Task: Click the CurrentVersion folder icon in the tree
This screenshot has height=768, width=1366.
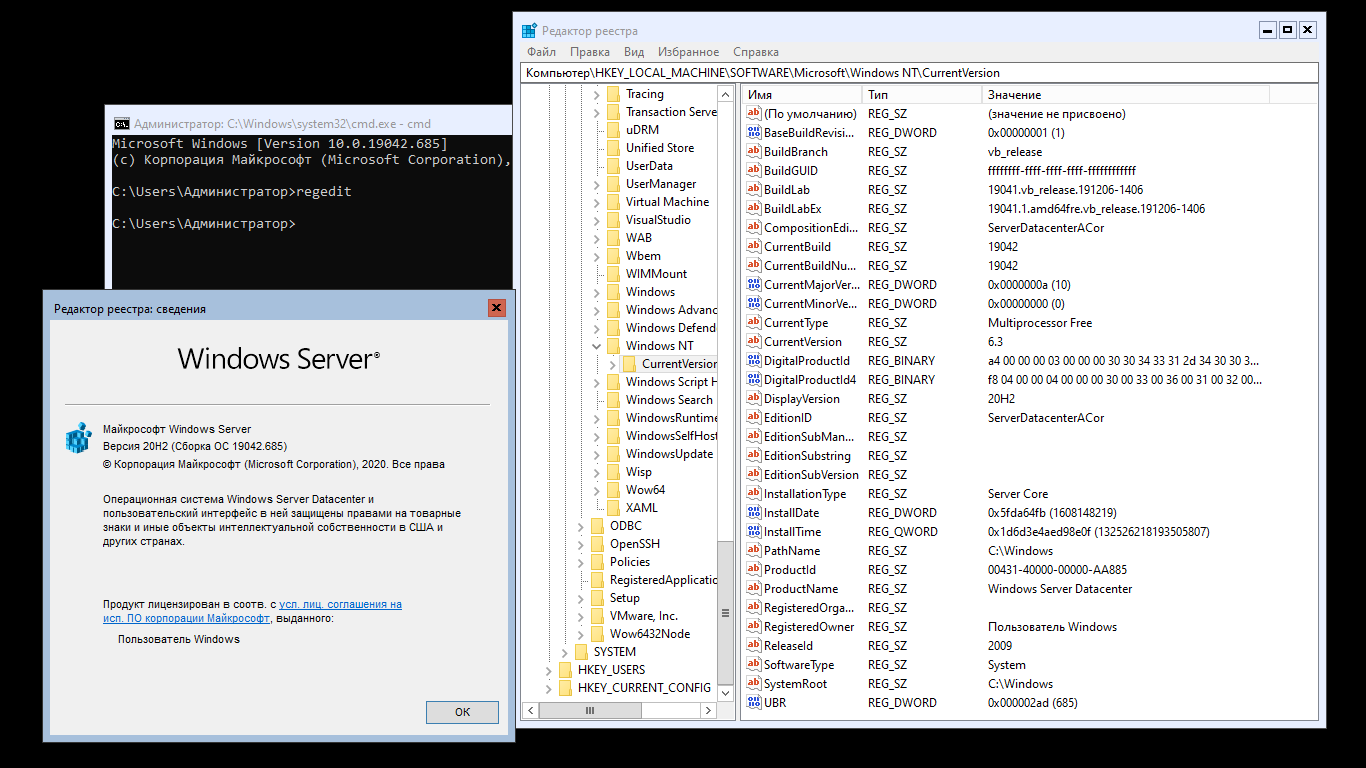Action: pos(629,364)
